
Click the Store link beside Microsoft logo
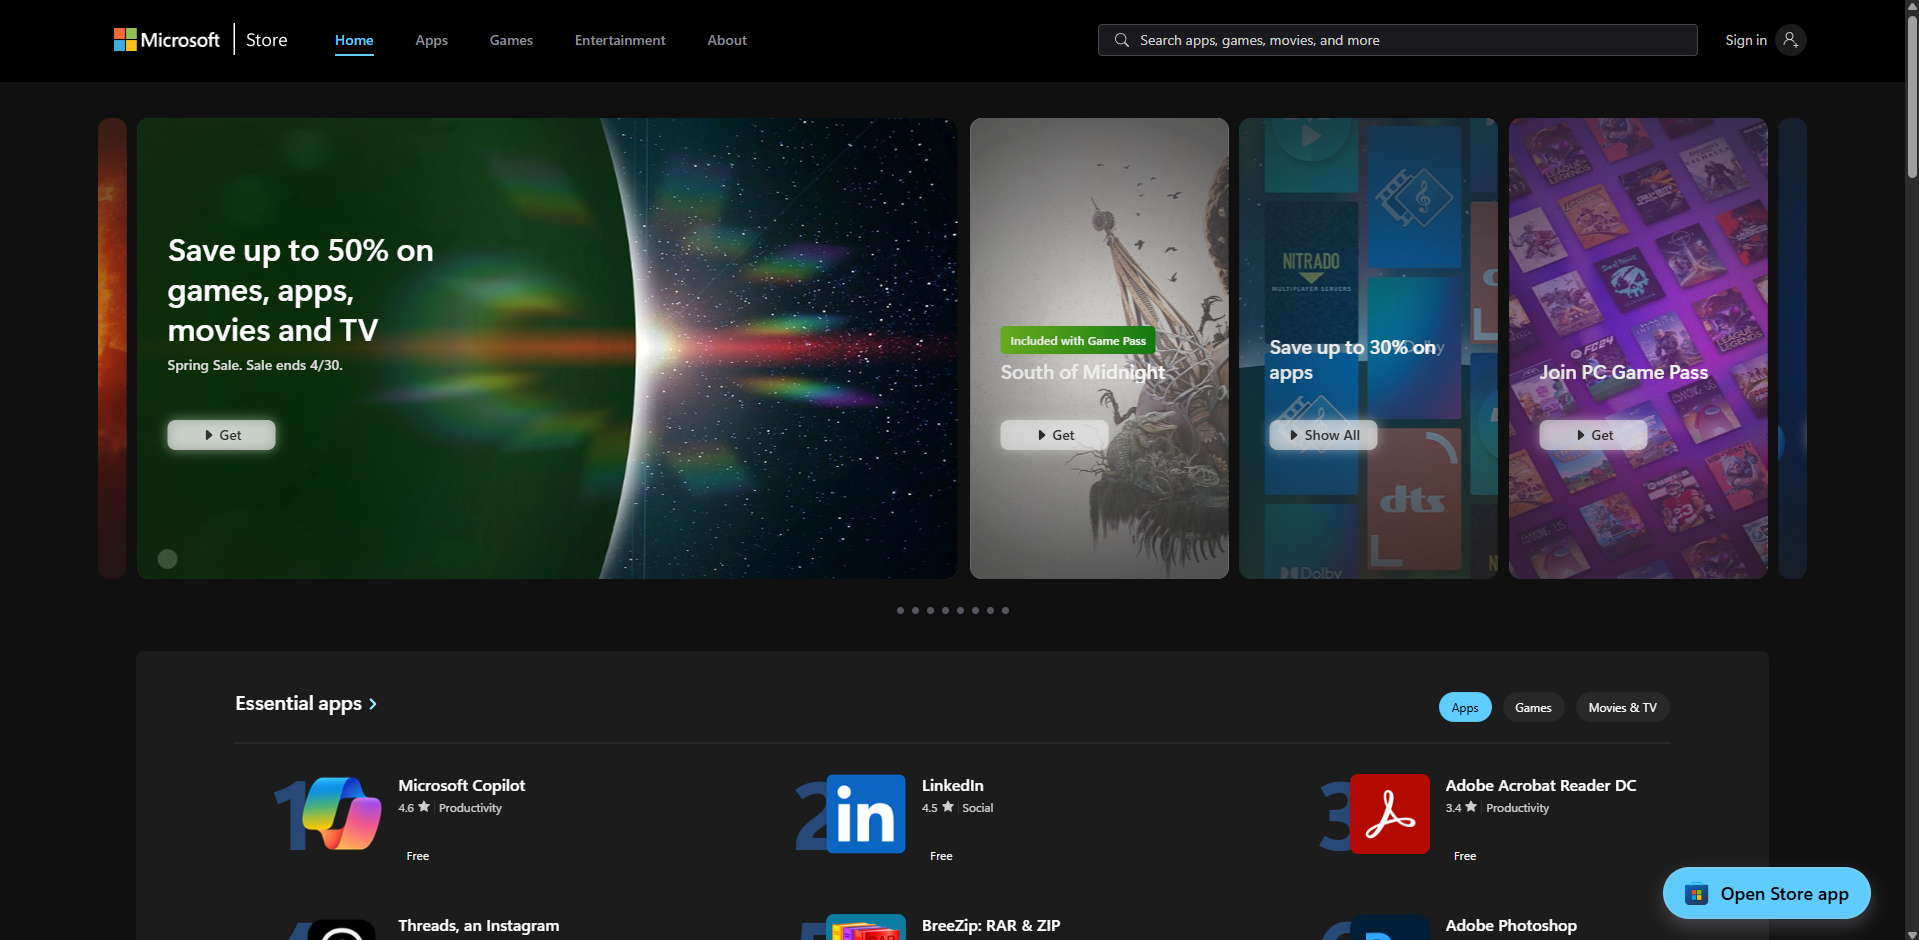tap(267, 40)
